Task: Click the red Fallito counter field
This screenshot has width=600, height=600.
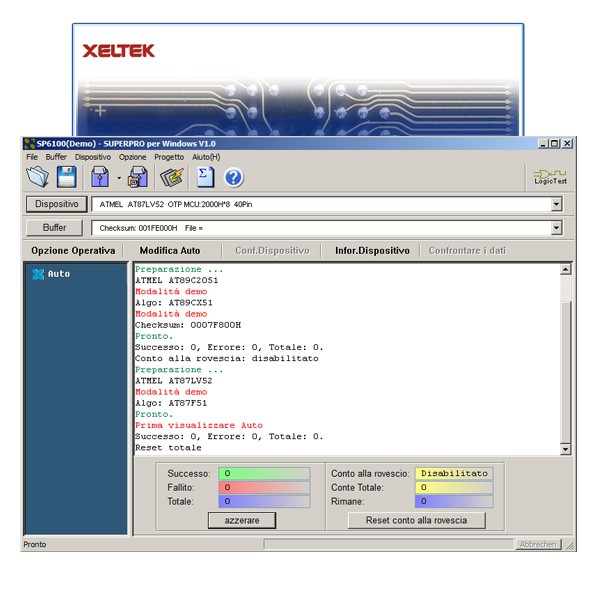Action: pyautogui.click(x=264, y=488)
